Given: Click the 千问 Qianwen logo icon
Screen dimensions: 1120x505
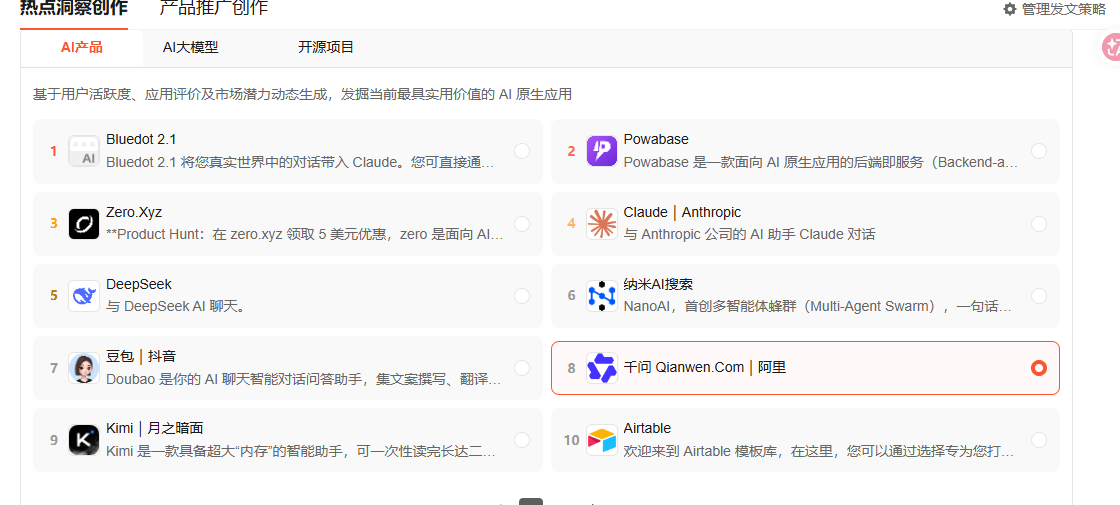Looking at the screenshot, I should point(601,368).
